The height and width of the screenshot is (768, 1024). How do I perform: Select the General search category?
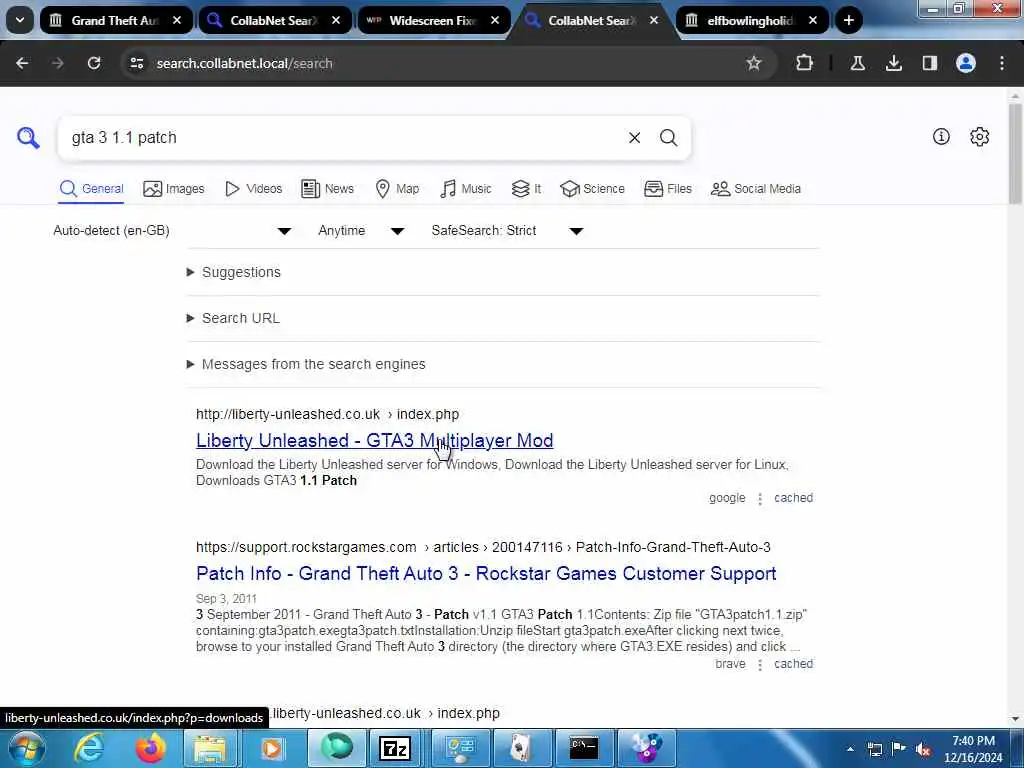pyautogui.click(x=91, y=189)
